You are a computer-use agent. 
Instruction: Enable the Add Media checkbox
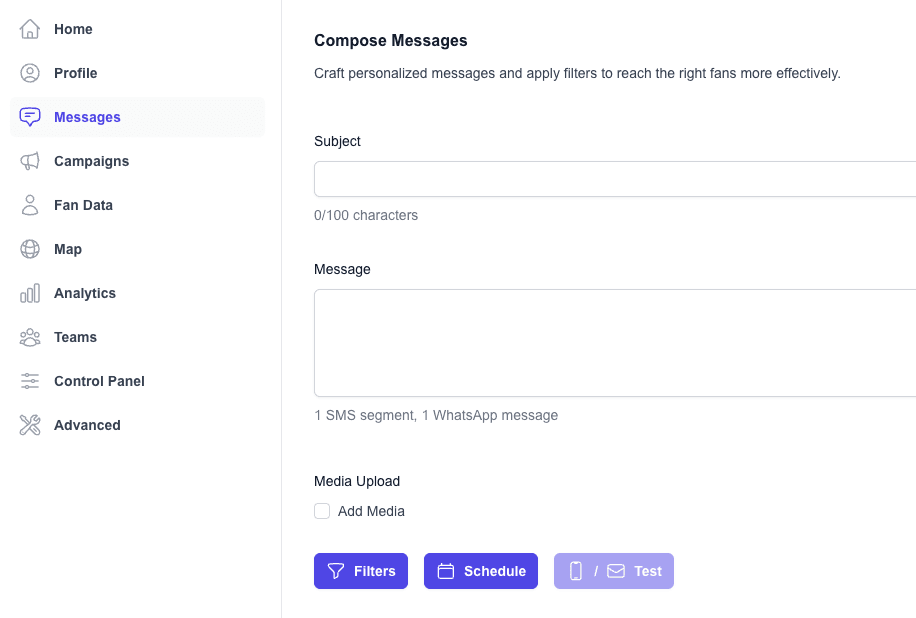coord(322,511)
